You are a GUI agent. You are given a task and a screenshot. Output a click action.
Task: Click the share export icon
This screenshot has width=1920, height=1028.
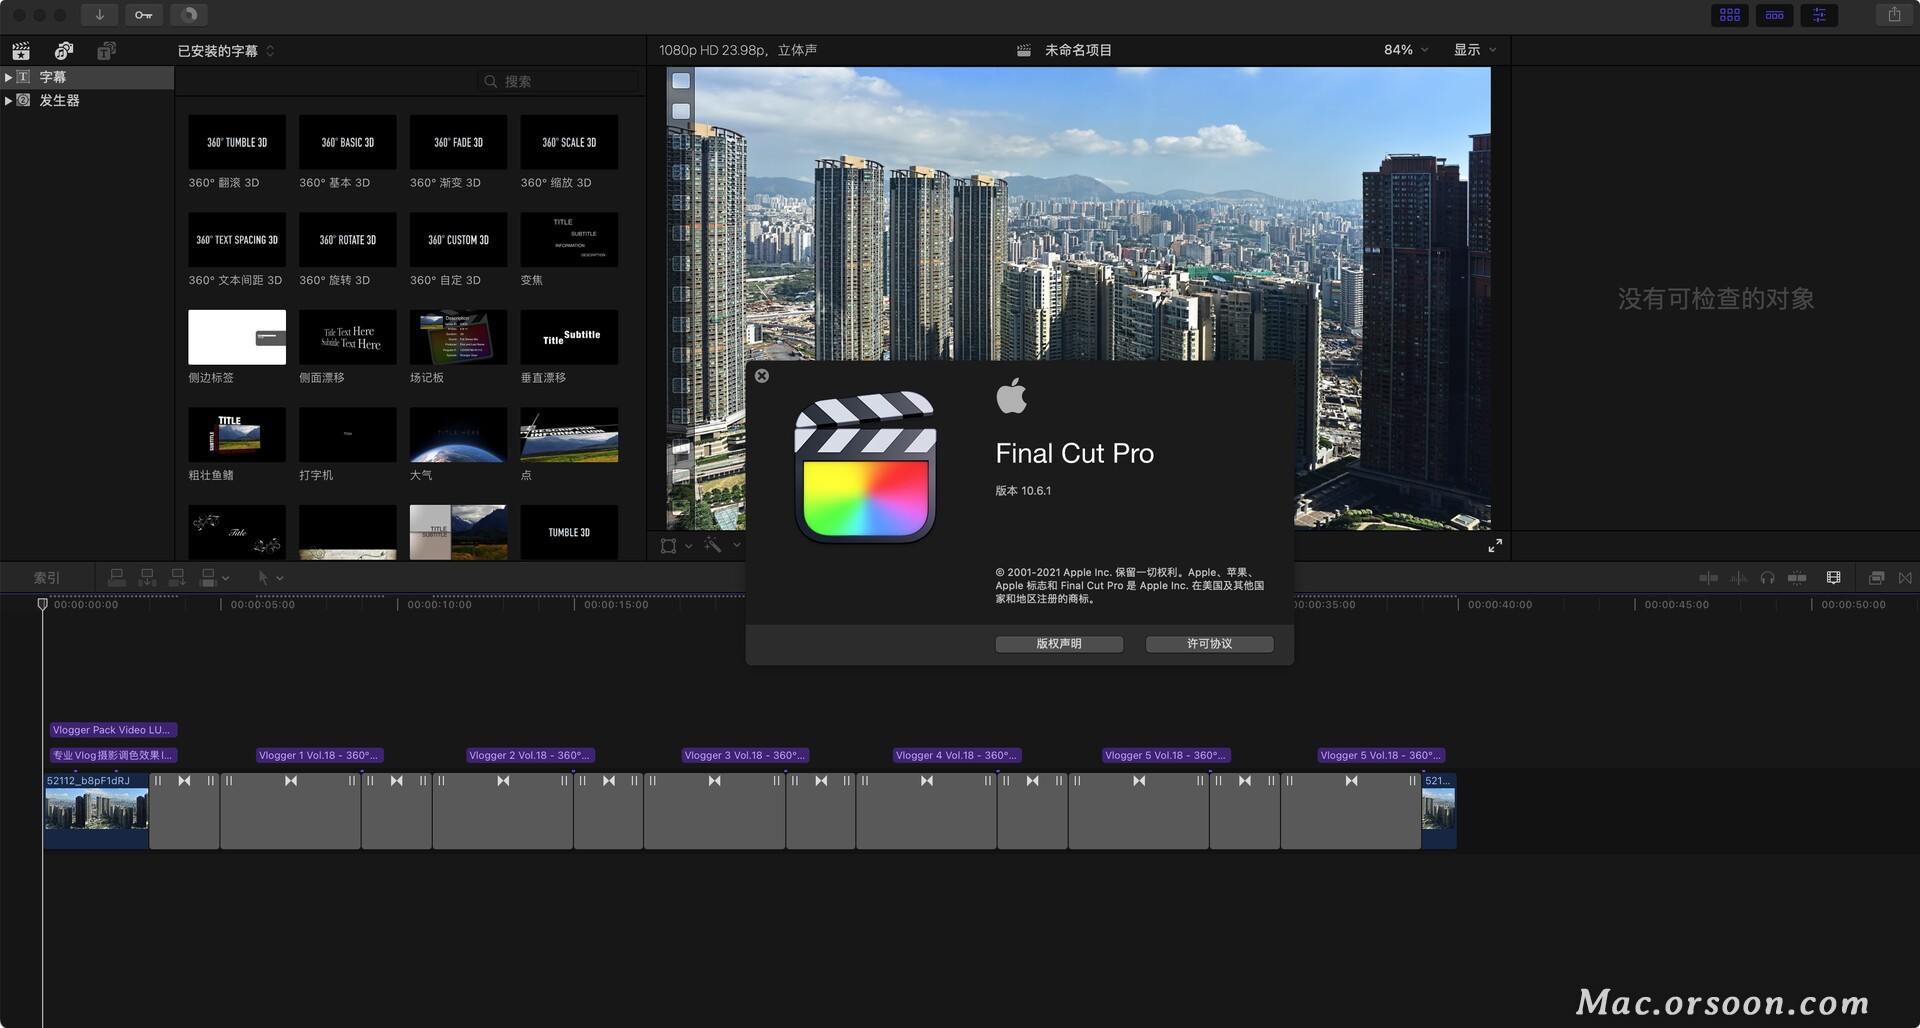point(1894,15)
